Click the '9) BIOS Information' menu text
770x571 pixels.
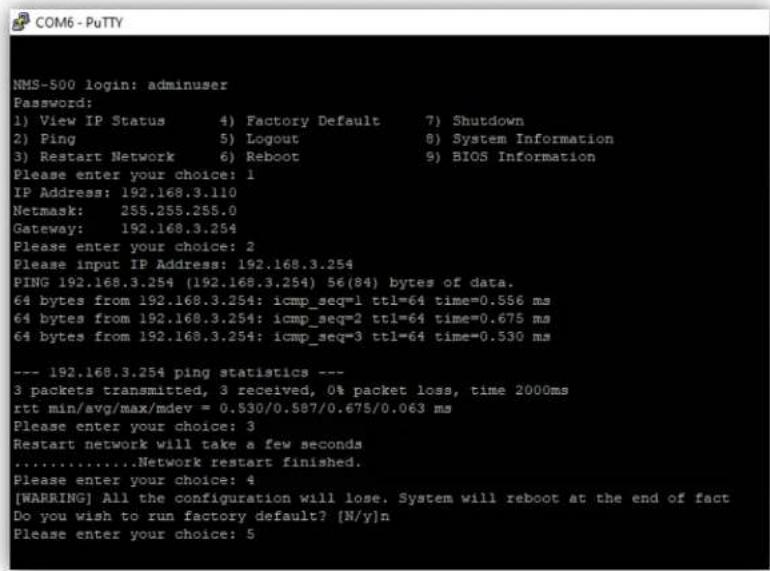tap(510, 157)
